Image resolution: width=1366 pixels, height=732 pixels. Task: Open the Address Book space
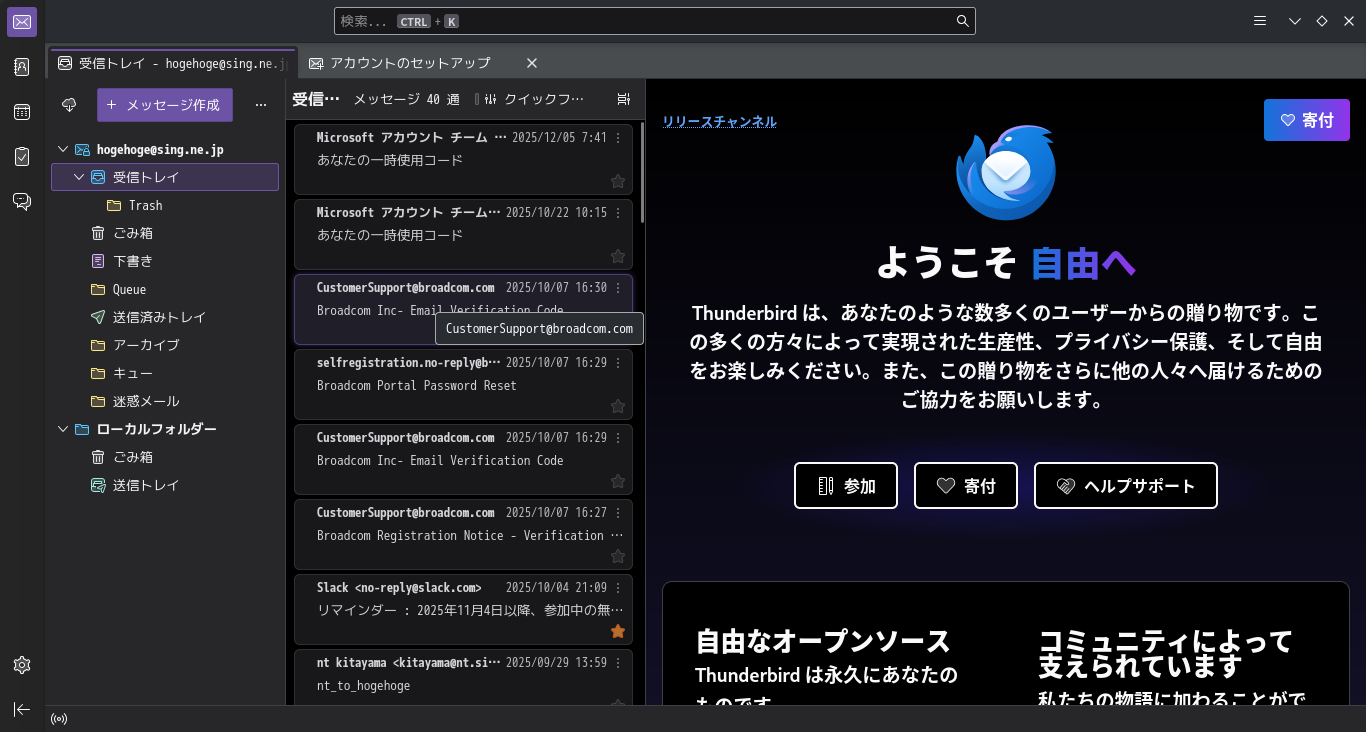[22, 67]
